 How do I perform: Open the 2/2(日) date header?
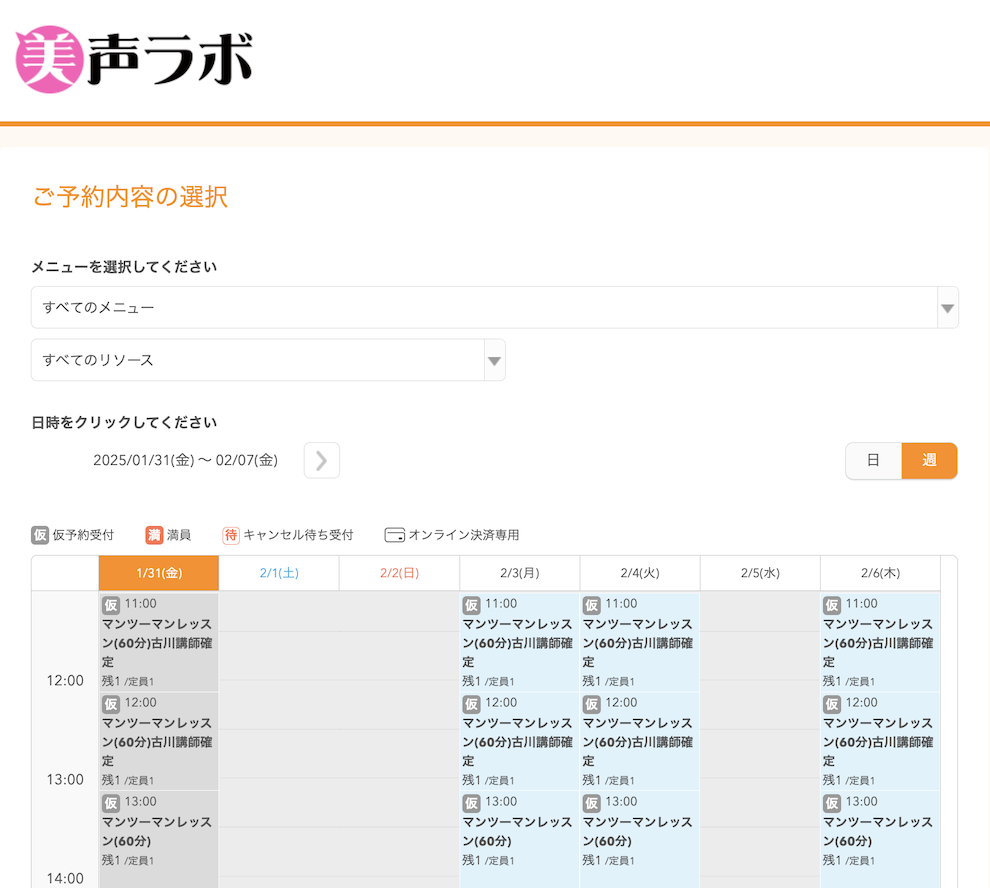click(x=399, y=573)
